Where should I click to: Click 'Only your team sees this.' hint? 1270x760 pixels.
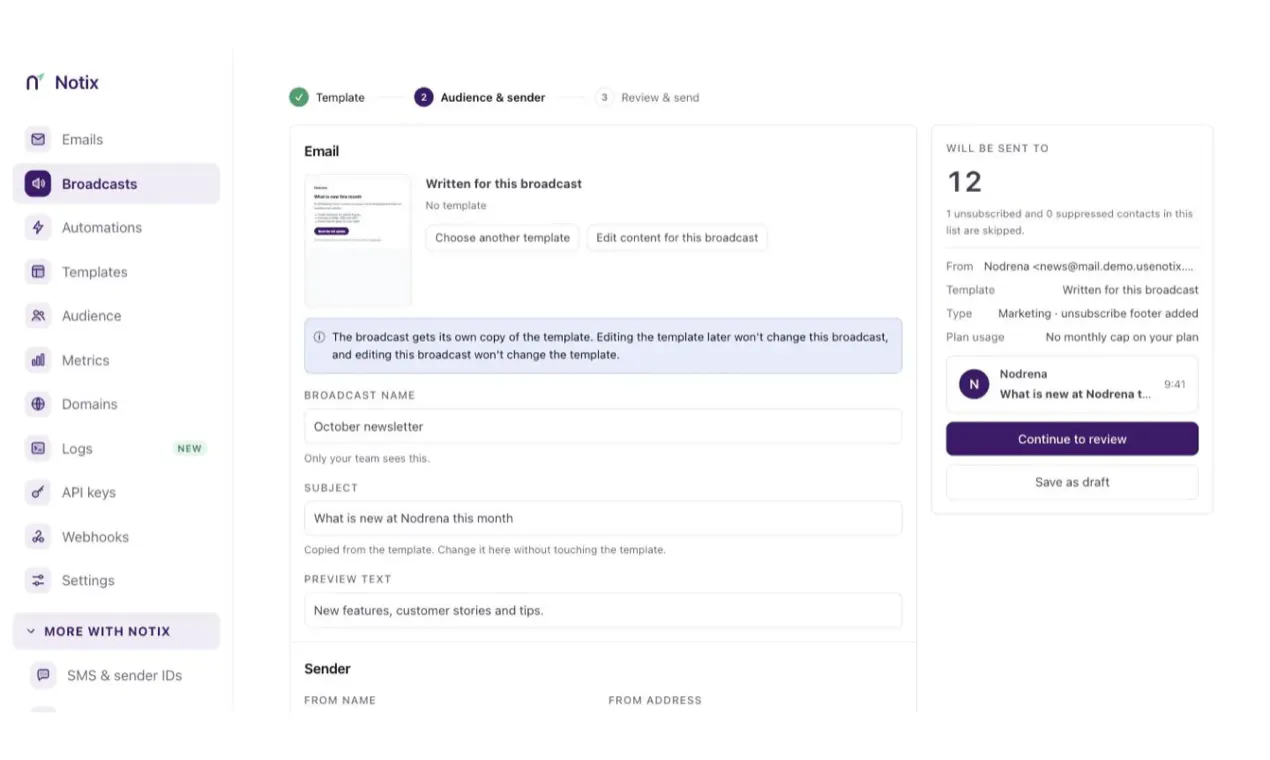[367, 459]
